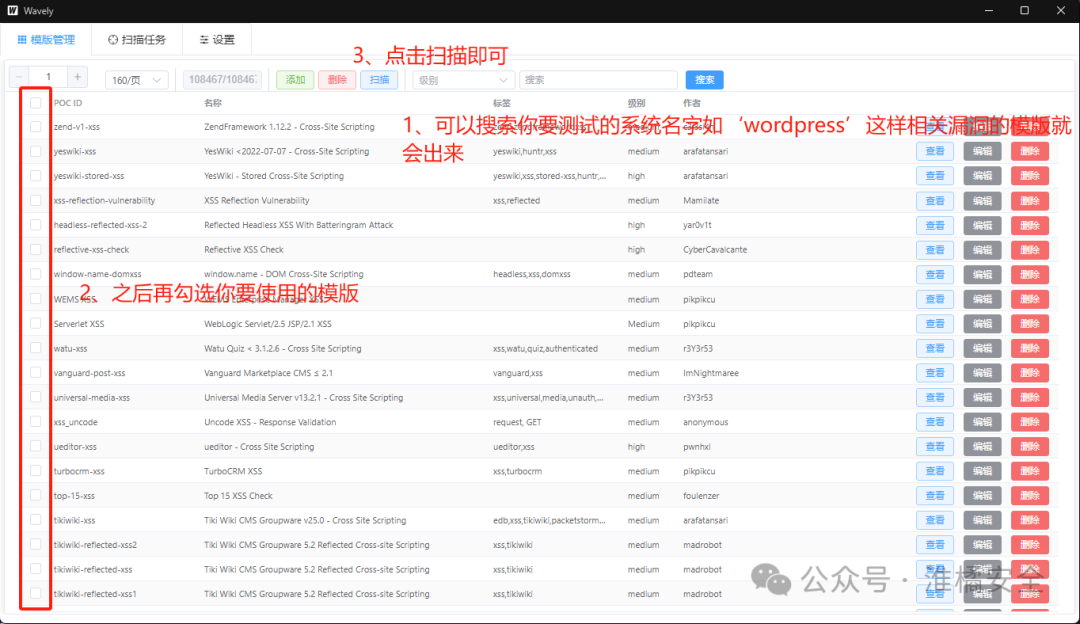Check the yeswiki-stored-xss row checkbox

tap(36, 176)
